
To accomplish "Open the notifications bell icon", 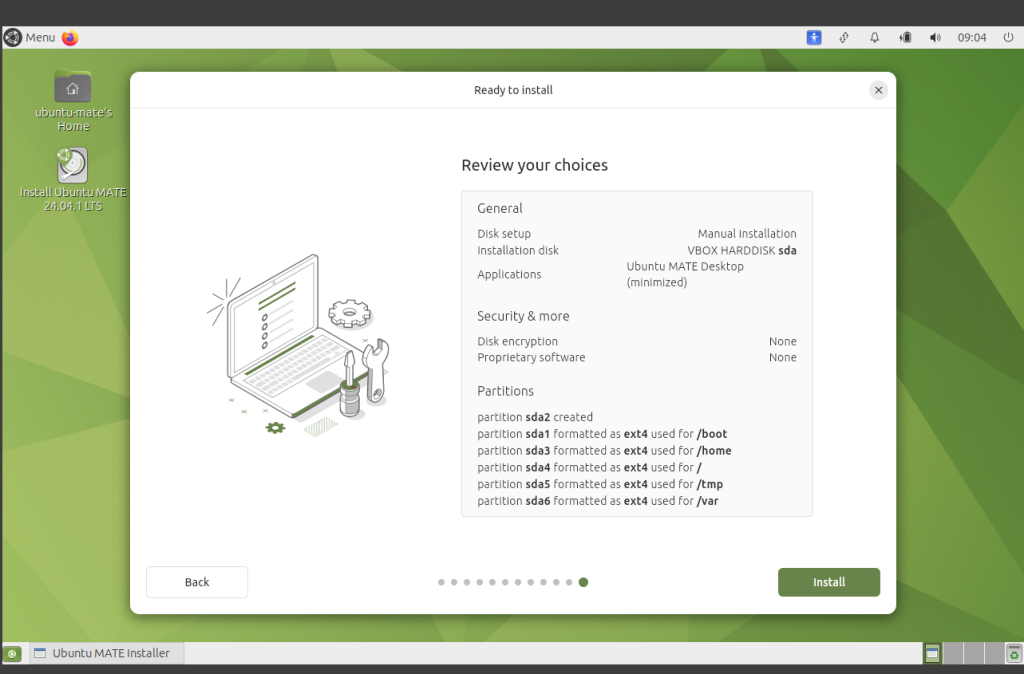I will pos(874,38).
